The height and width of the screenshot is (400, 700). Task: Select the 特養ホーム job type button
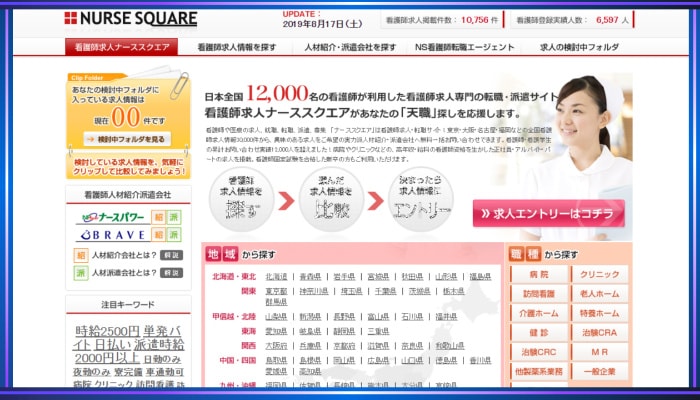[x=600, y=313]
